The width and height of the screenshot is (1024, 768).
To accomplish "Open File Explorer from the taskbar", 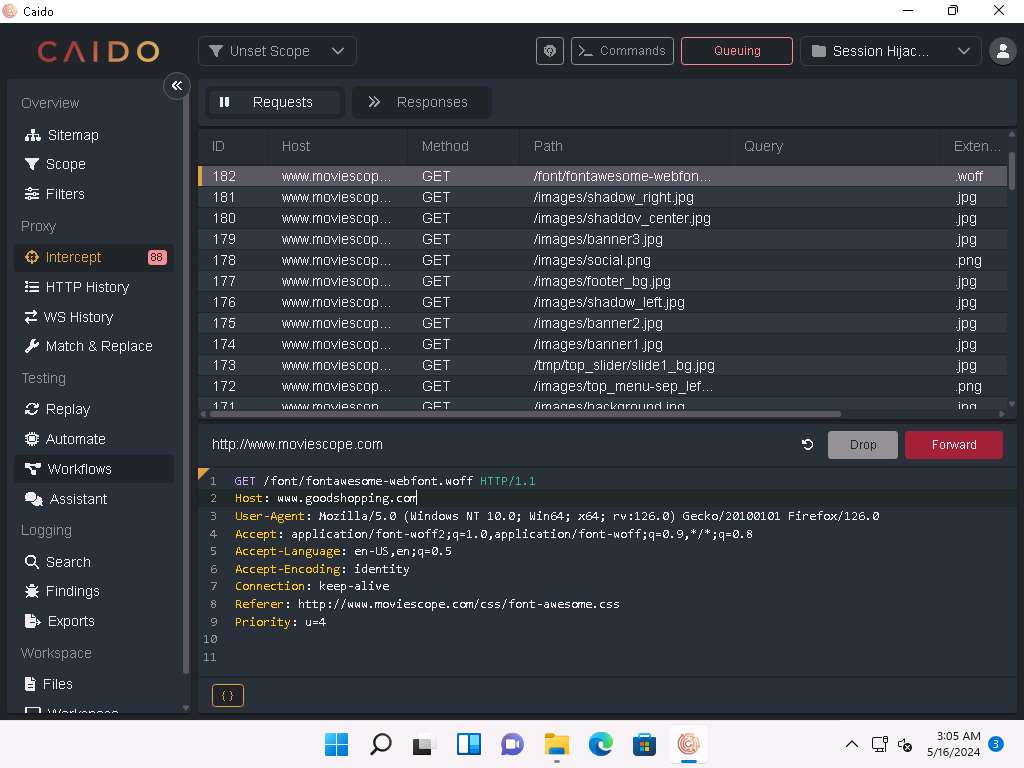I will [556, 744].
